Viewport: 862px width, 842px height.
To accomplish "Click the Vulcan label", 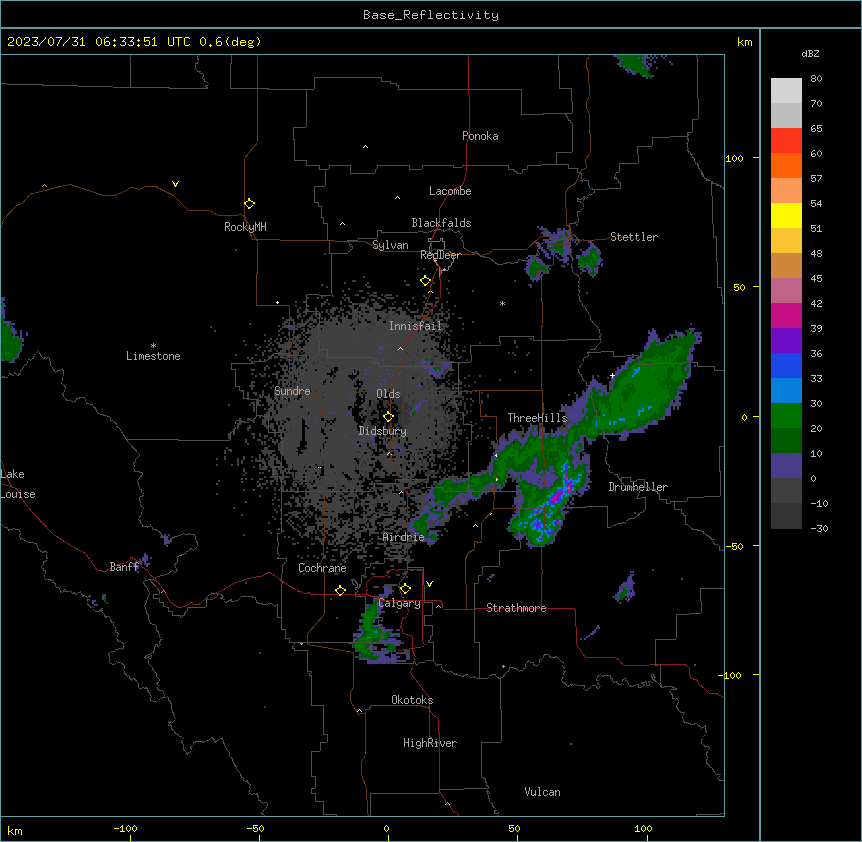I will (542, 792).
